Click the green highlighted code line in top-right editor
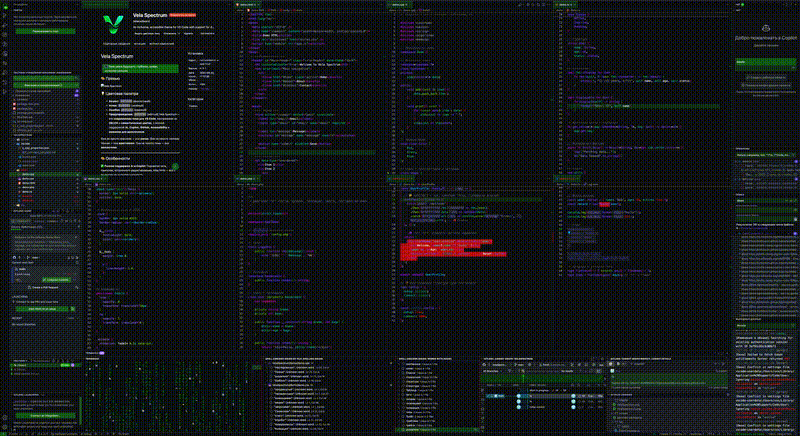 [643, 106]
